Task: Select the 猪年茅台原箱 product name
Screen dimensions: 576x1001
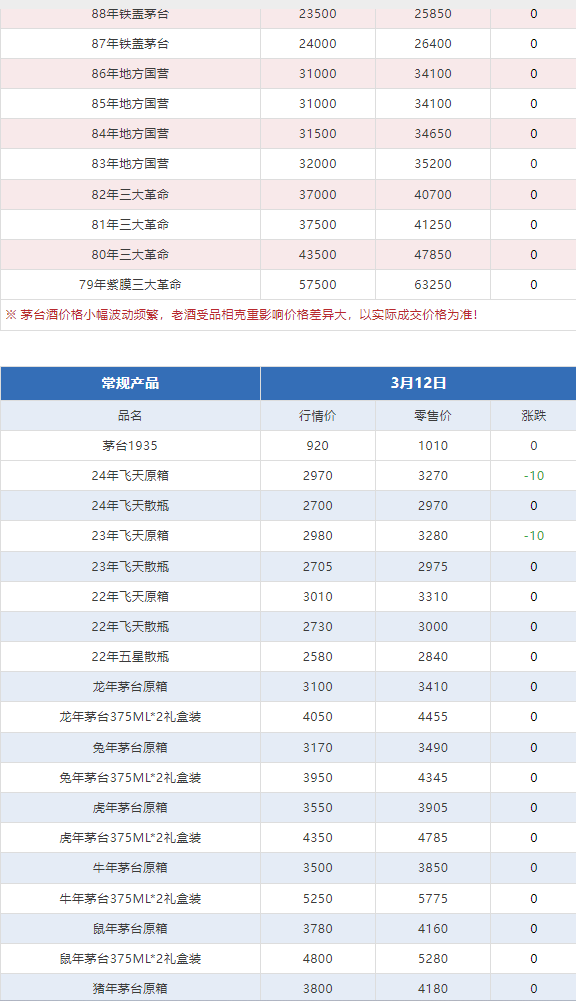Action: click(x=130, y=988)
